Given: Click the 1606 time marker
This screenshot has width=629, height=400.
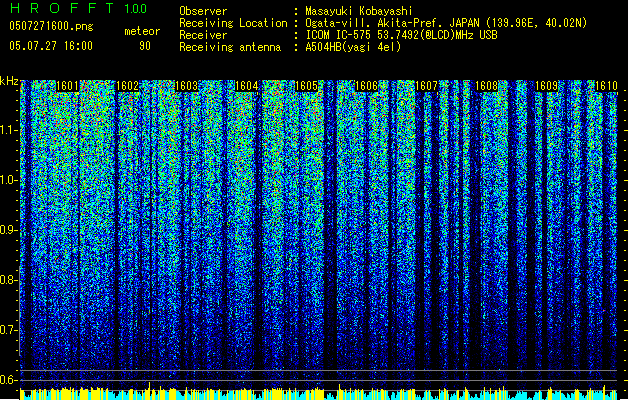Looking at the screenshot, I should click(x=367, y=86).
